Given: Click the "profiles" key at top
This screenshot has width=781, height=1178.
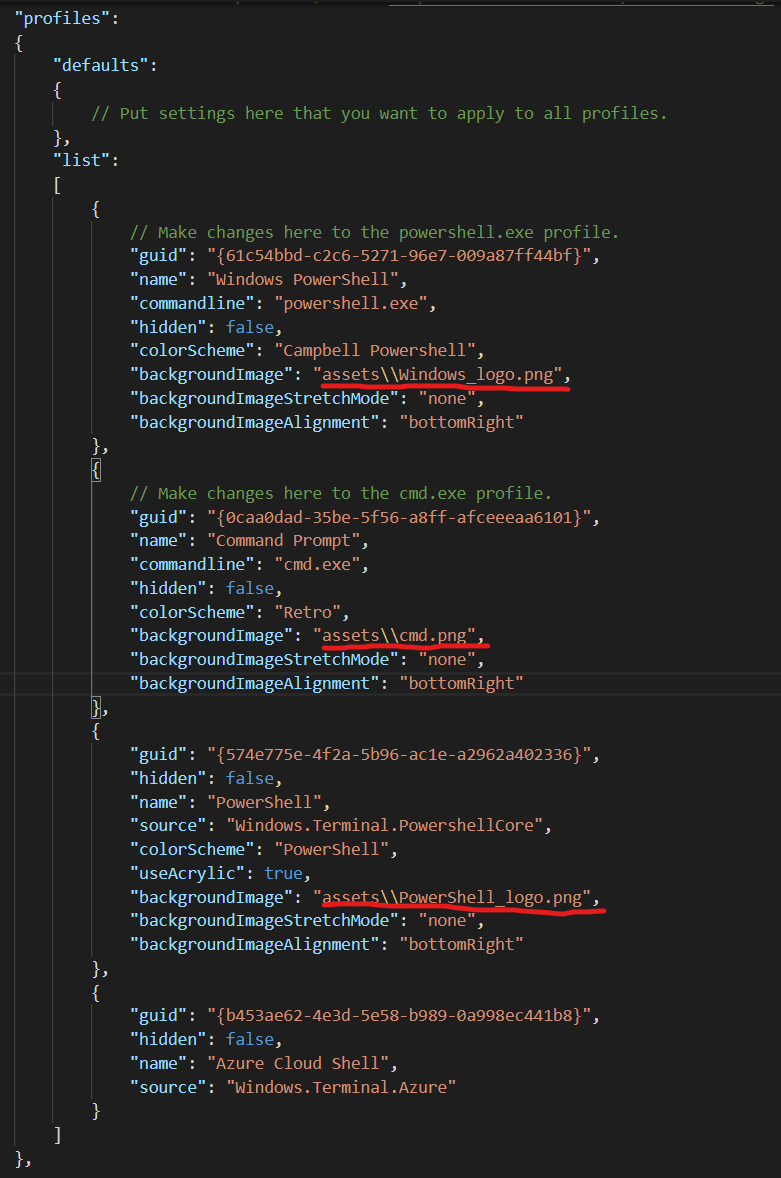Looking at the screenshot, I should [x=62, y=18].
